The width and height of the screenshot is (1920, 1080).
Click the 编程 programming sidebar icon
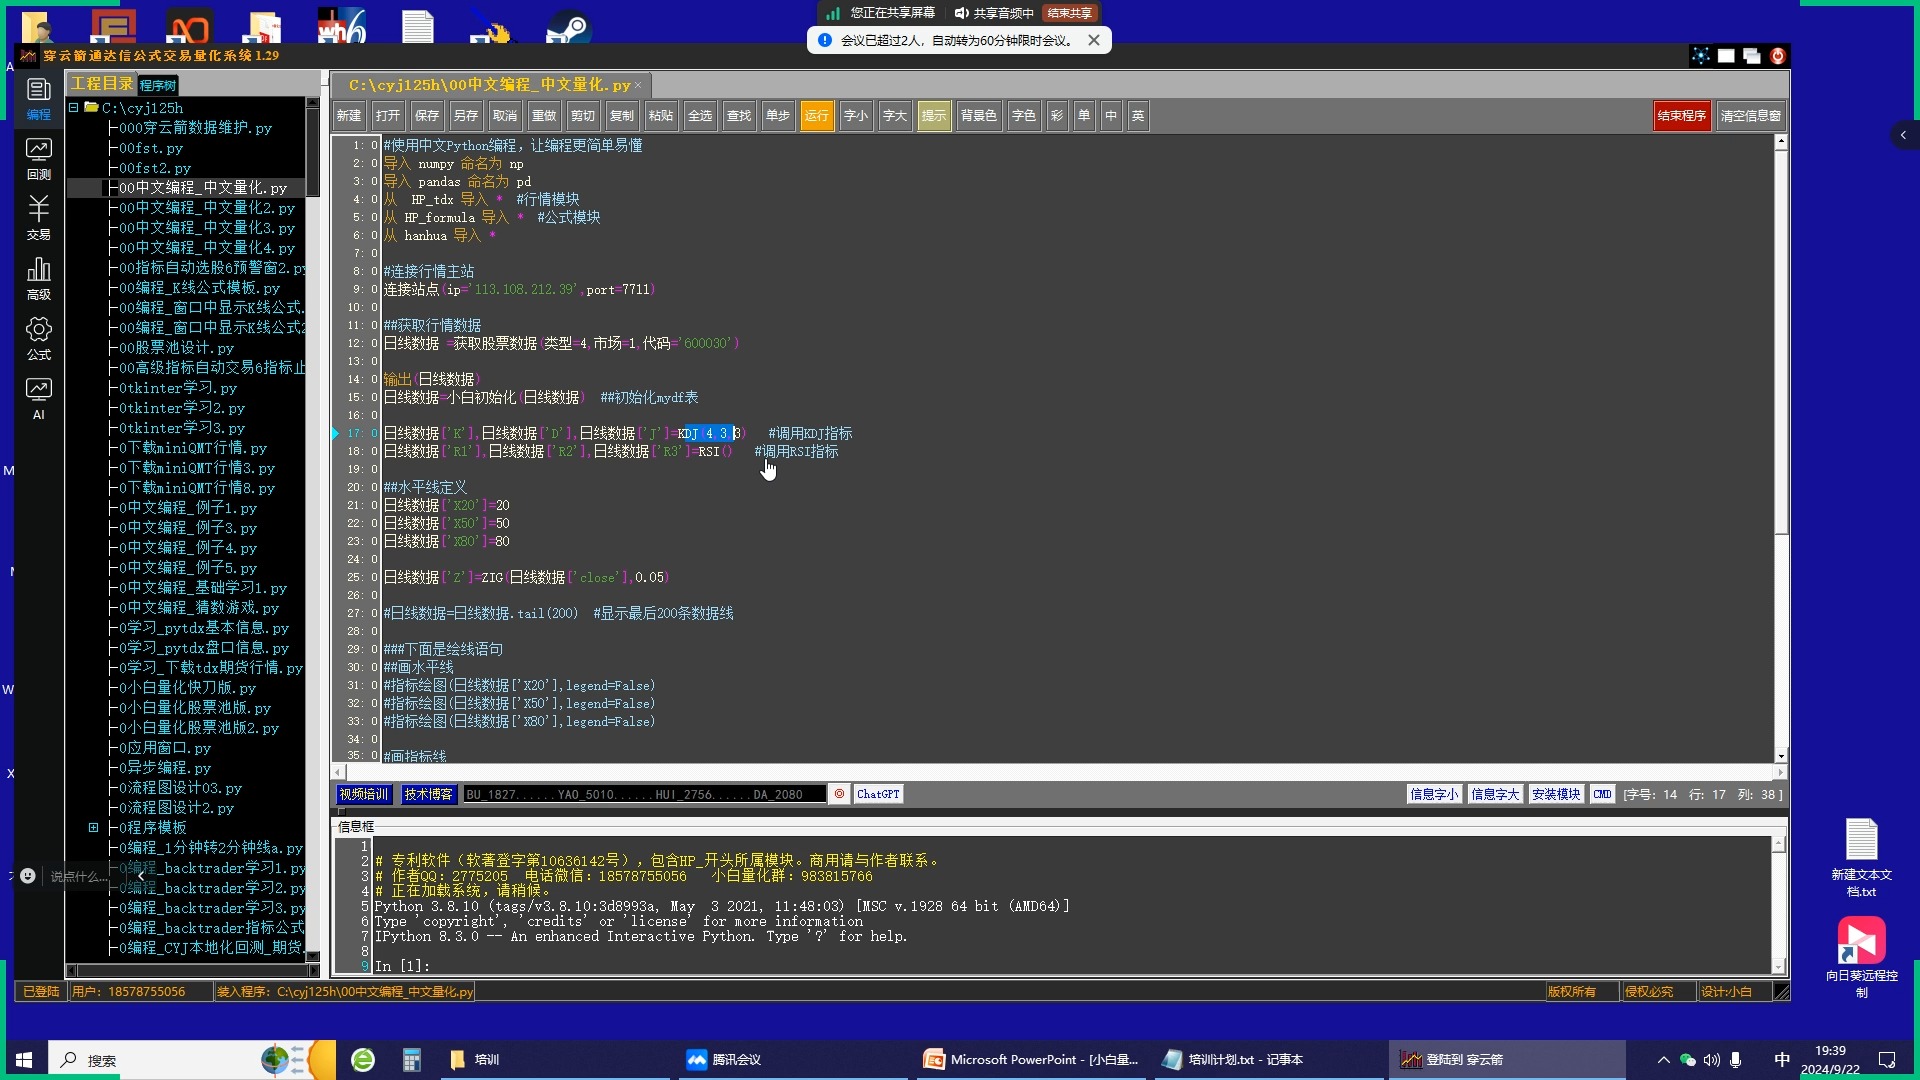click(38, 98)
